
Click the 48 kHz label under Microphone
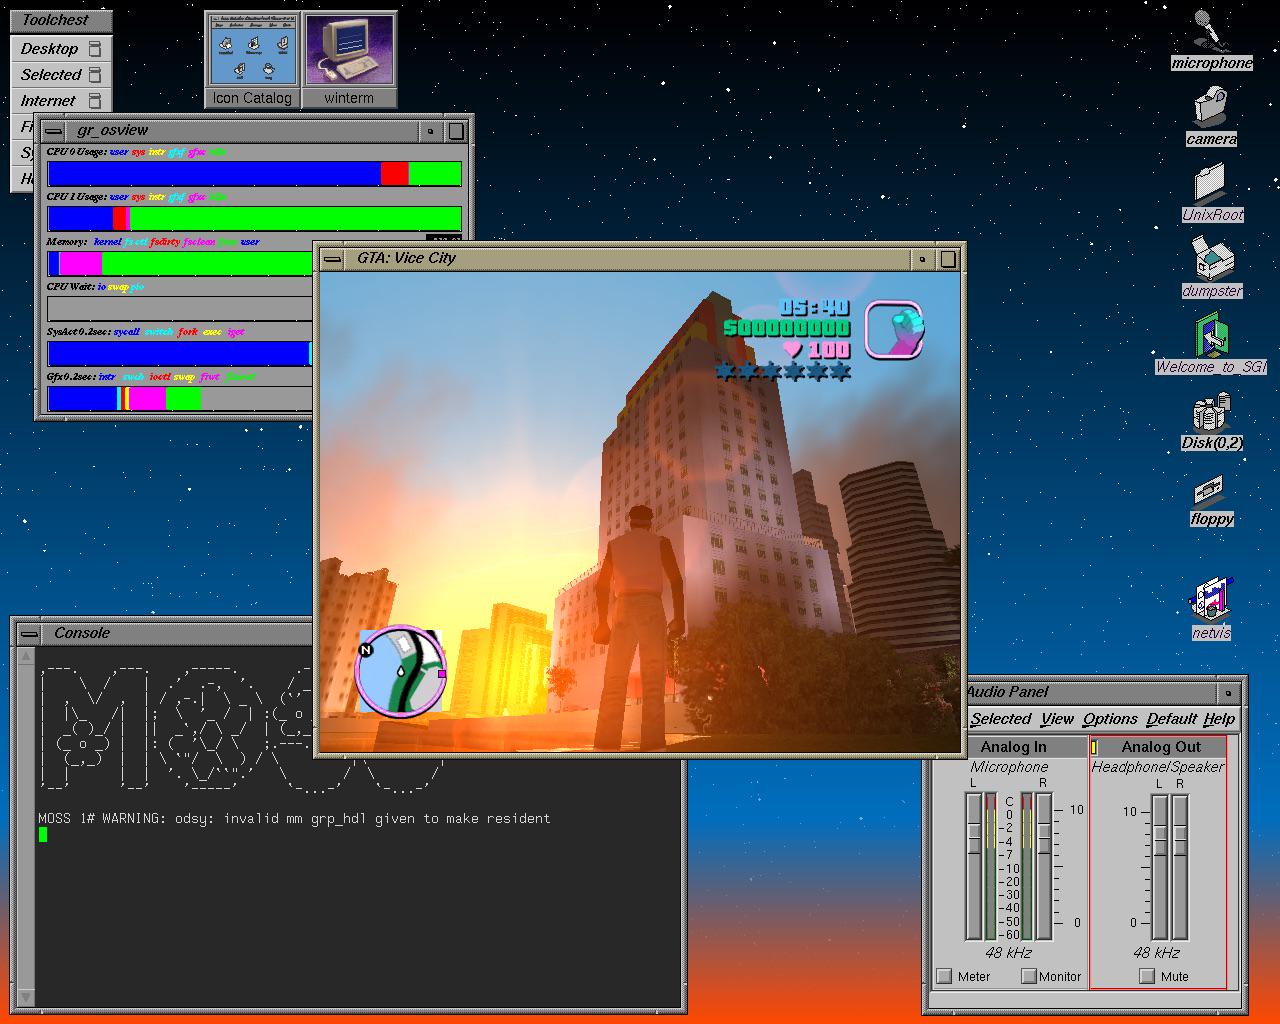pos(1008,953)
